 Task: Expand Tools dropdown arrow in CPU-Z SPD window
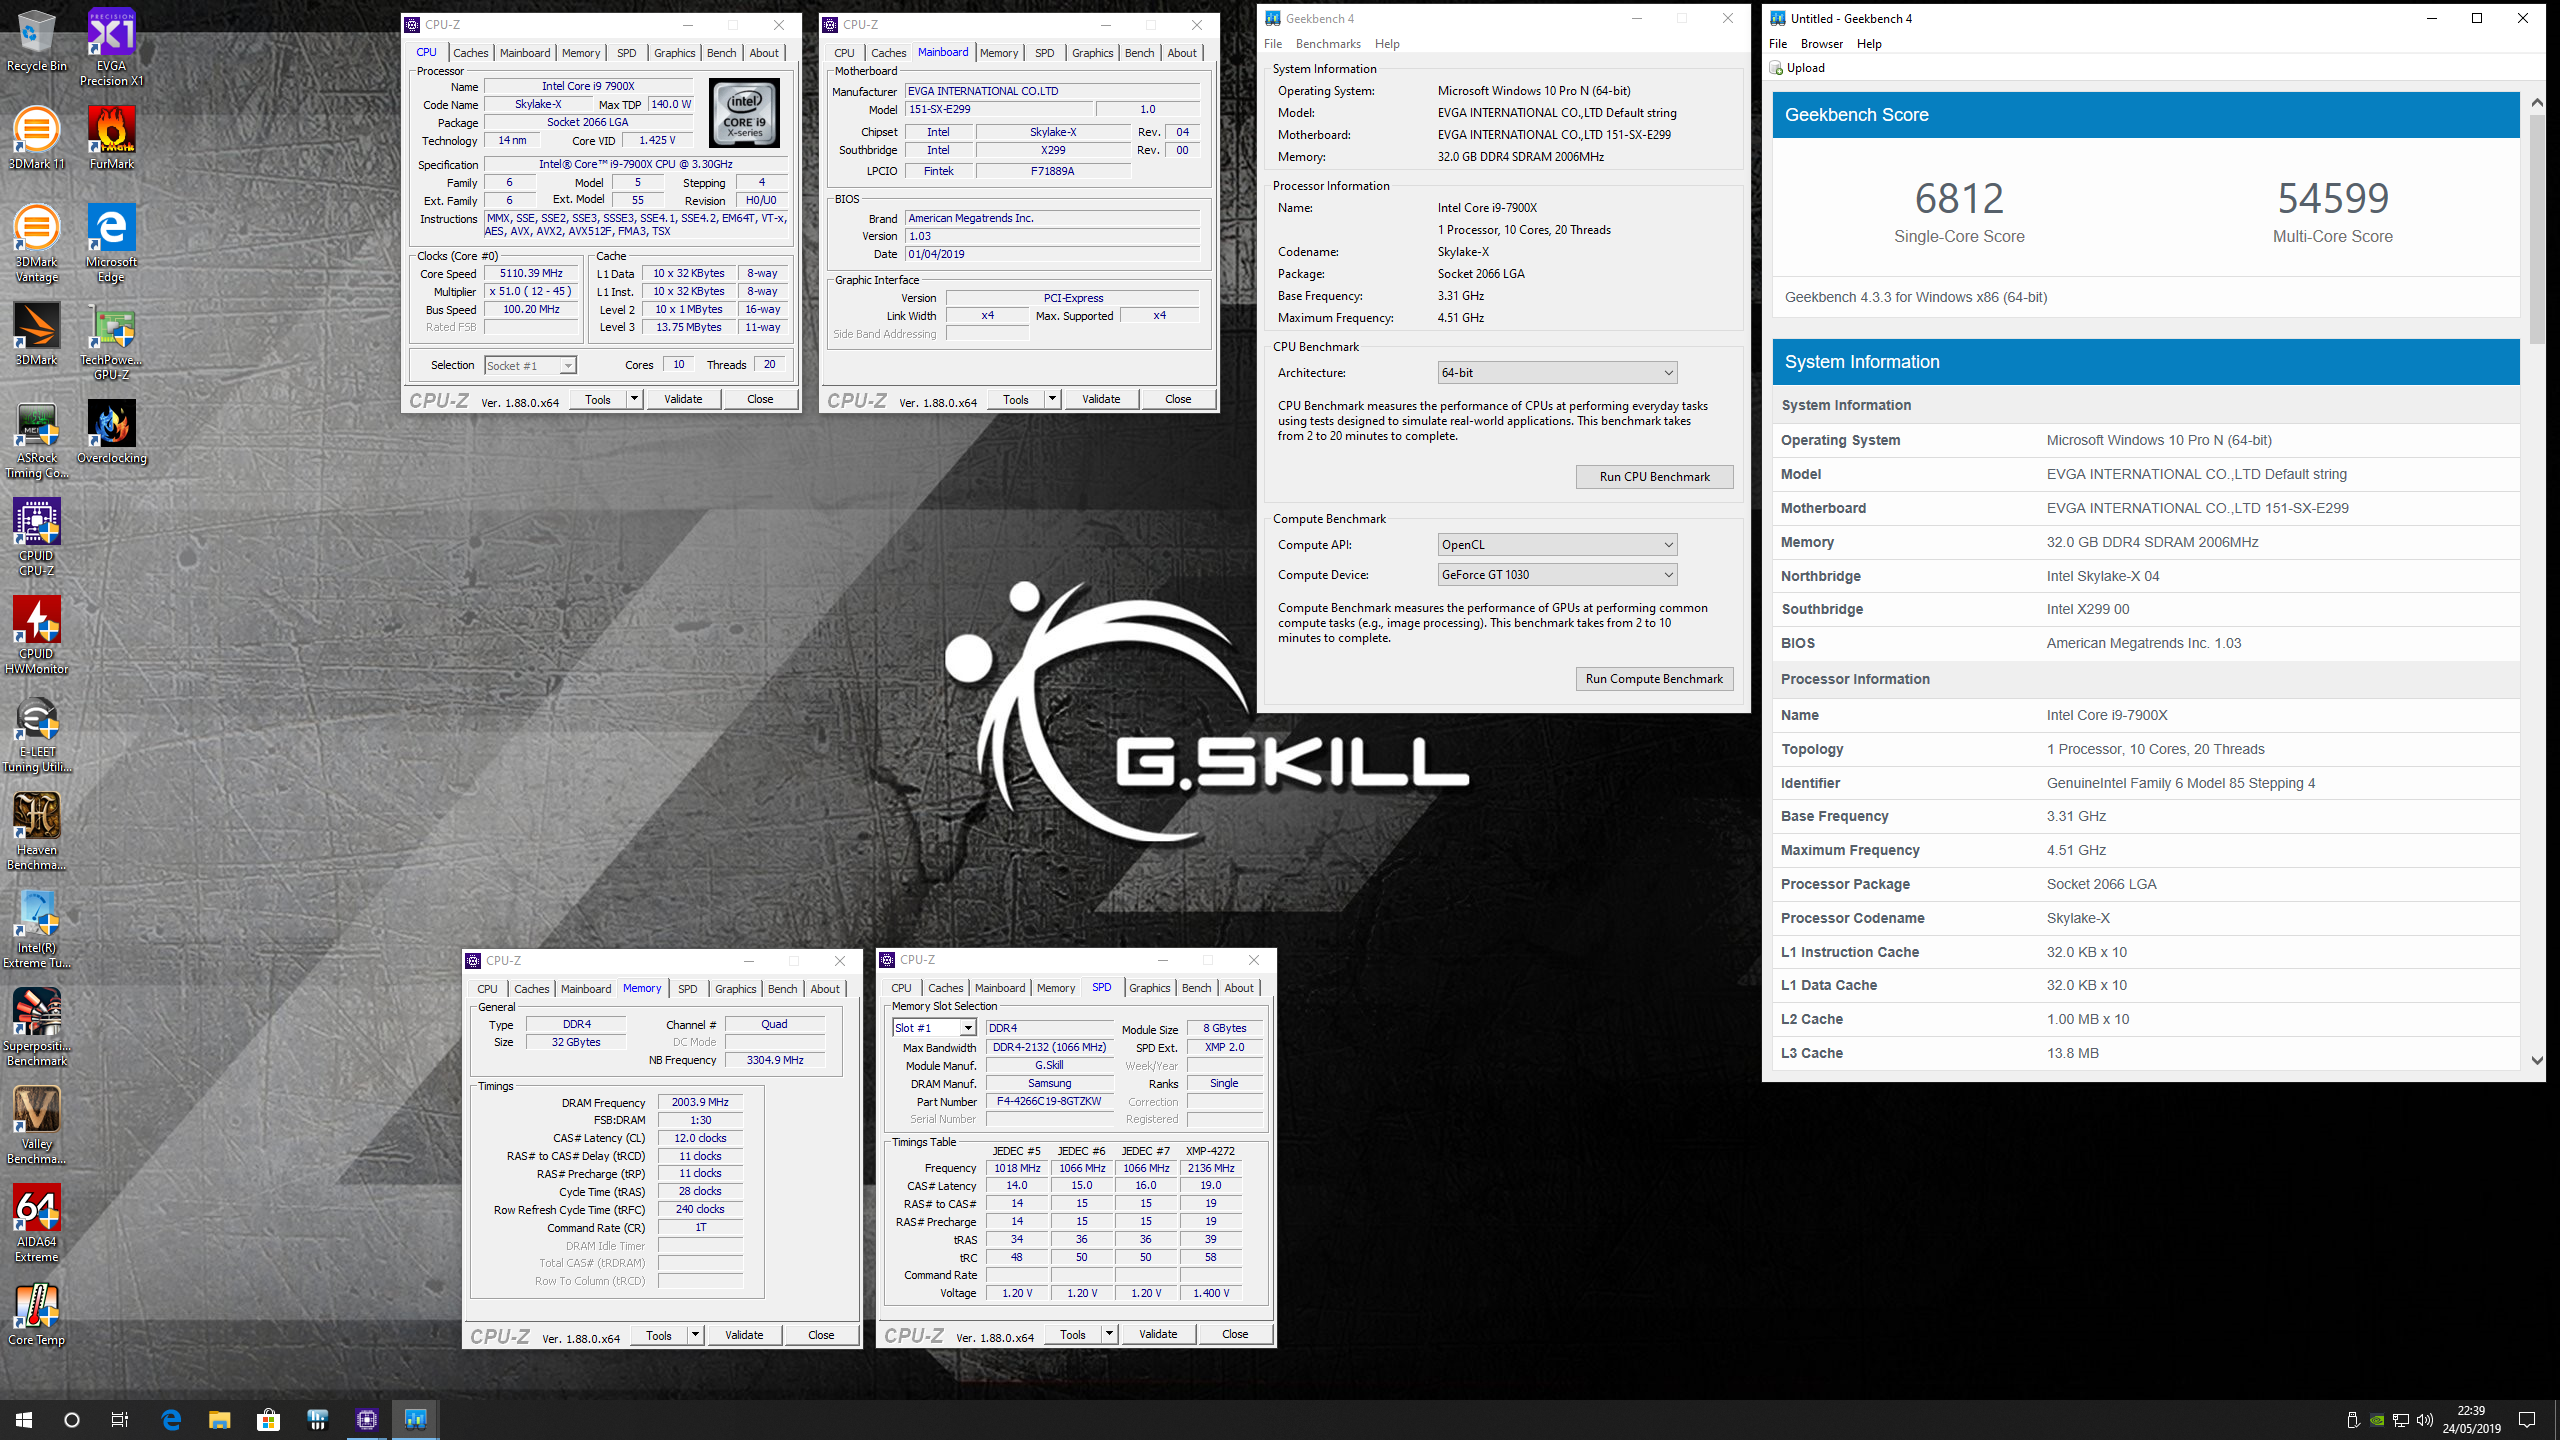1109,1334
